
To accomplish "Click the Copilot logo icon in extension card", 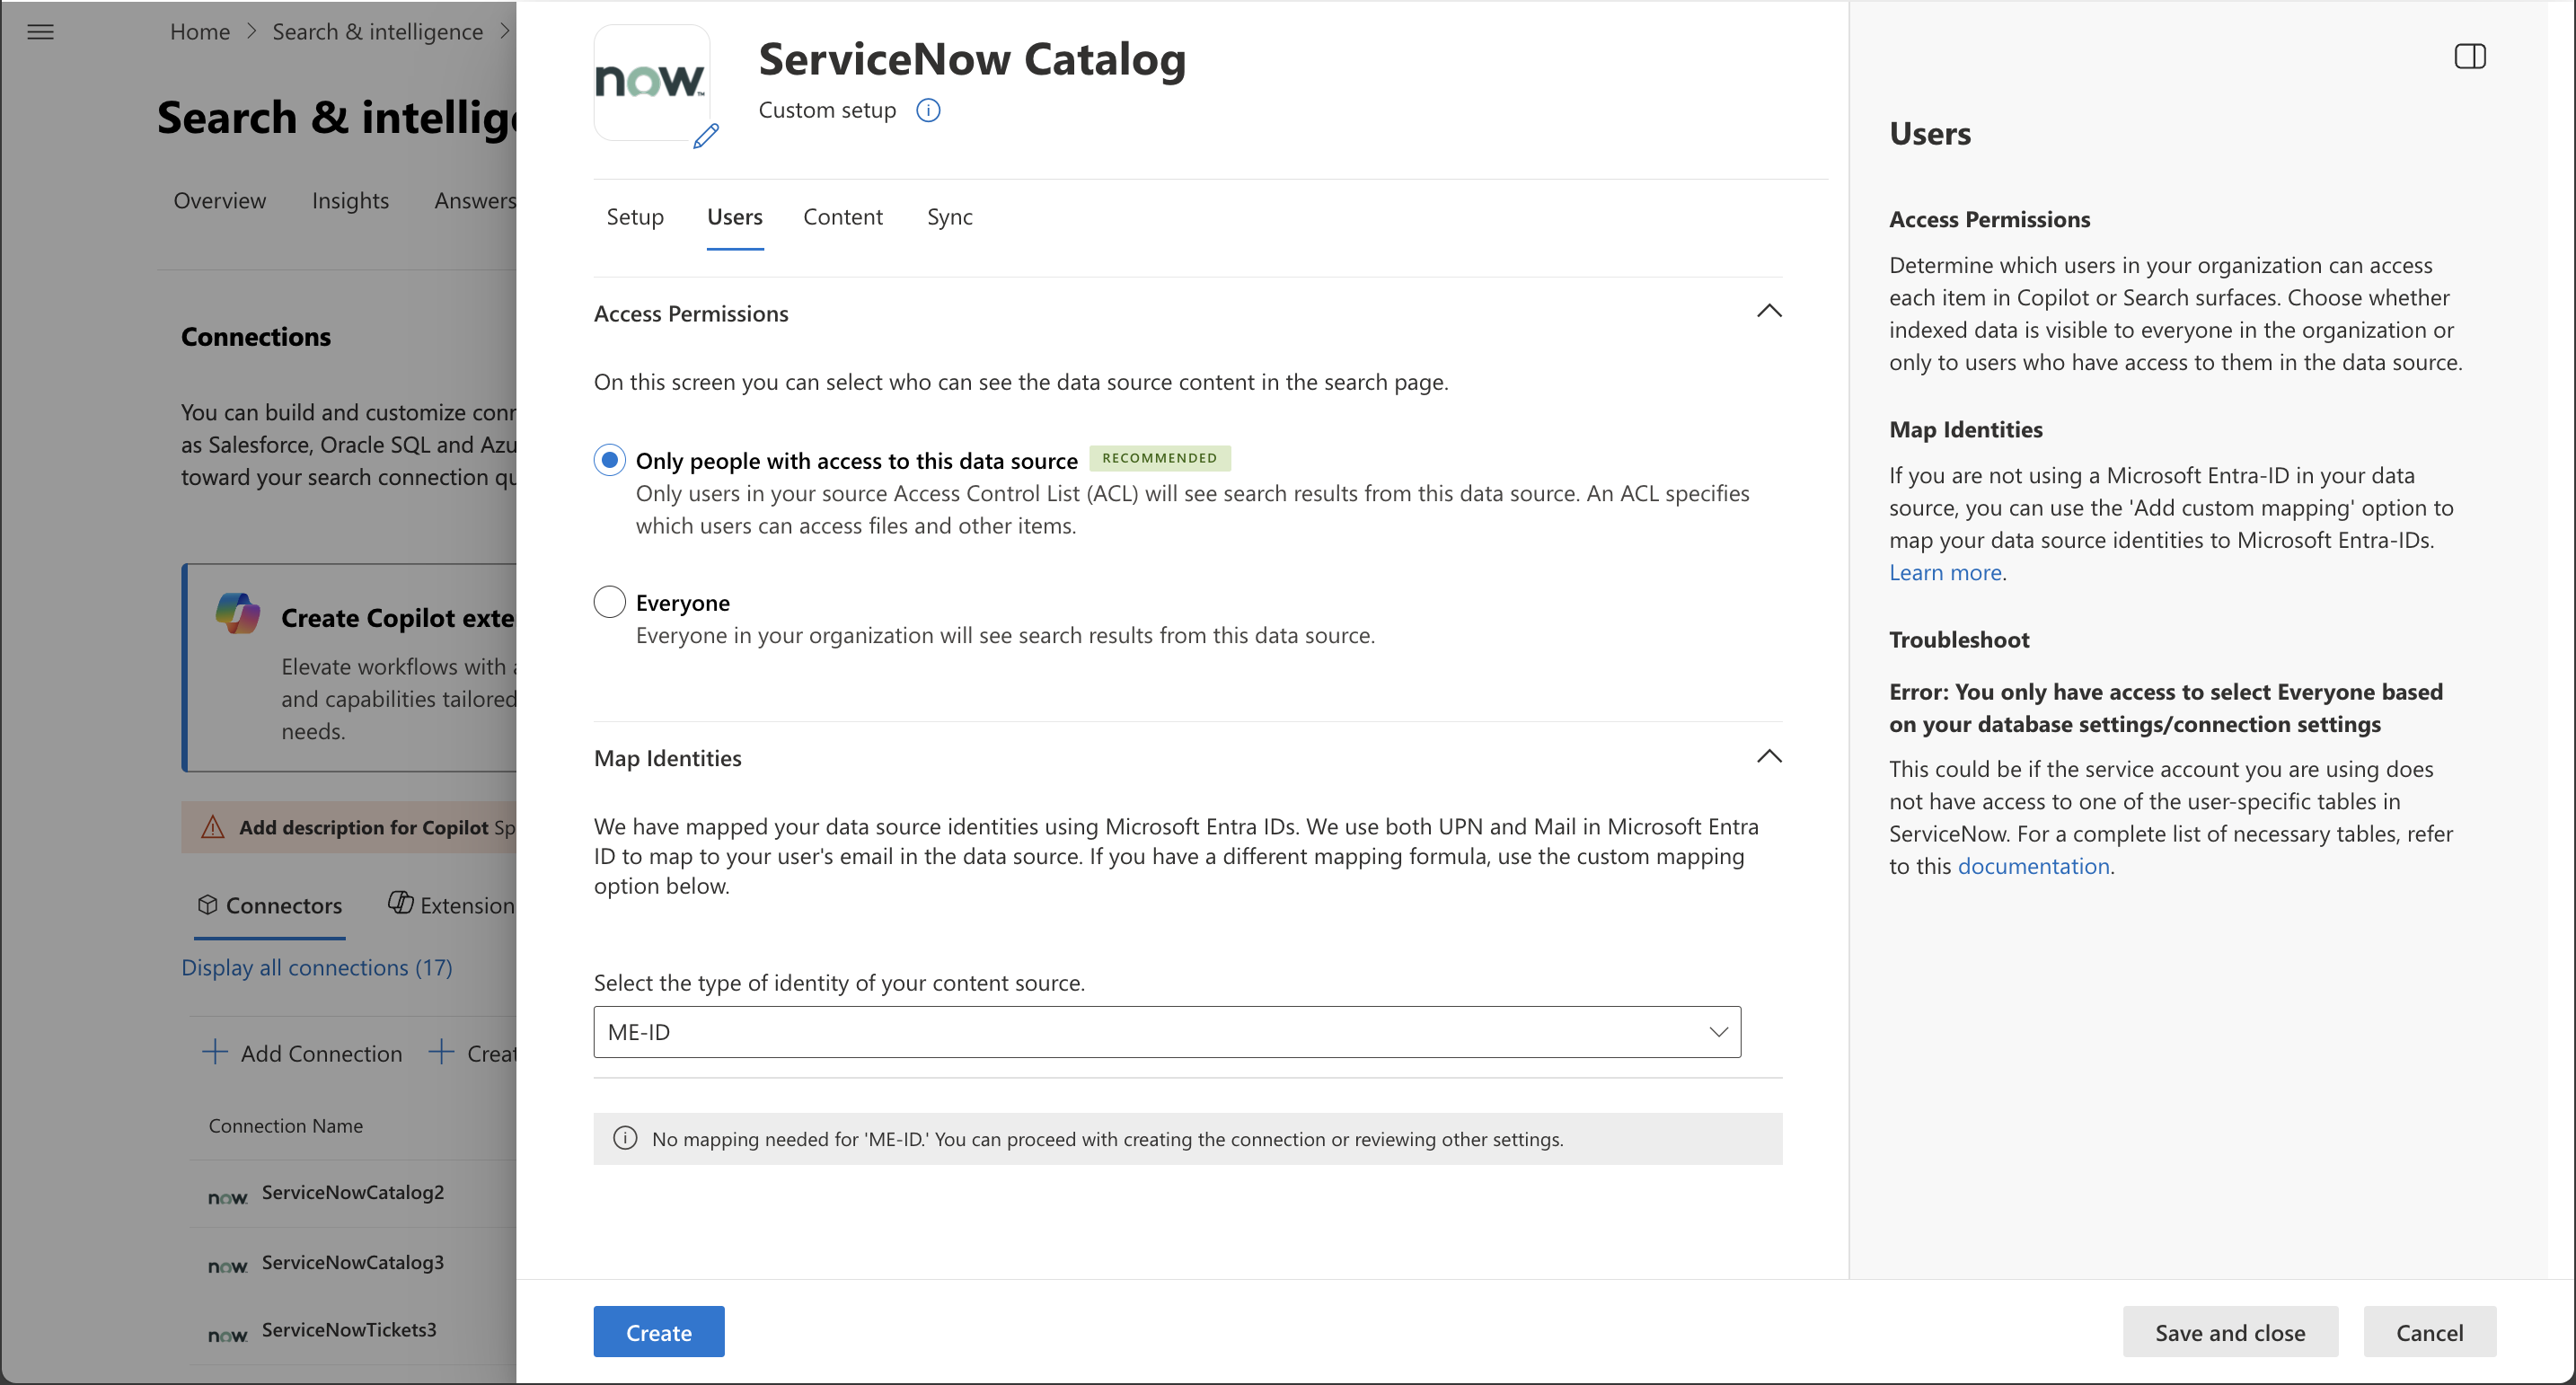I will pyautogui.click(x=238, y=613).
